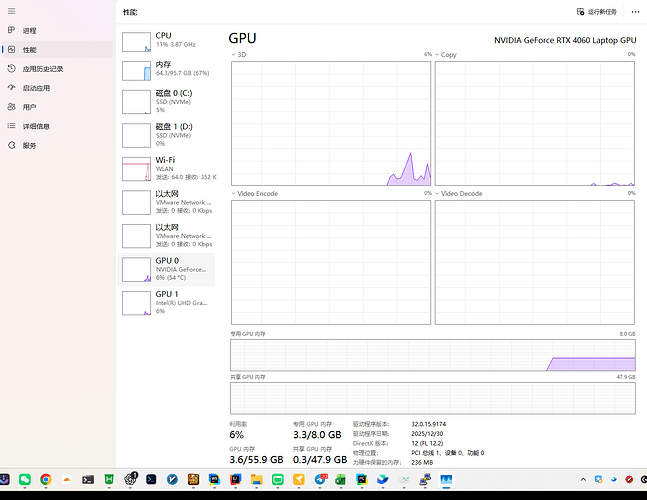Open File Explorer from the taskbar
Screen dimensions: 647x500
click(257, 479)
